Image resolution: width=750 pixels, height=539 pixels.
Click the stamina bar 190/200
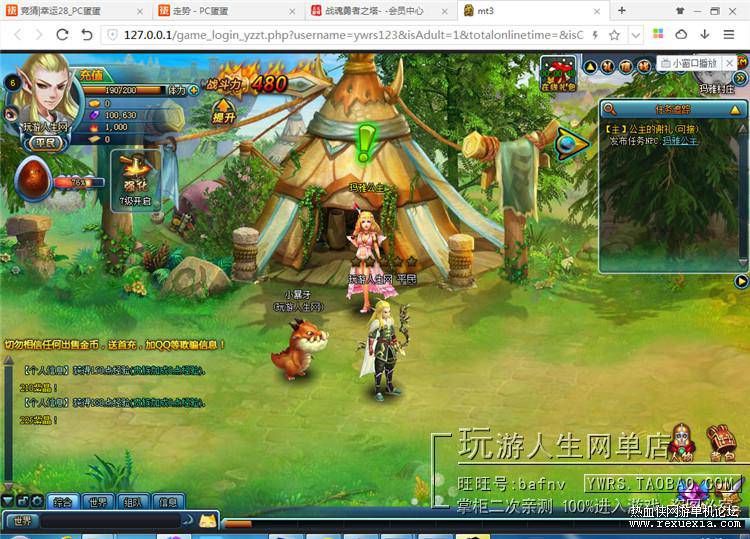coord(123,90)
